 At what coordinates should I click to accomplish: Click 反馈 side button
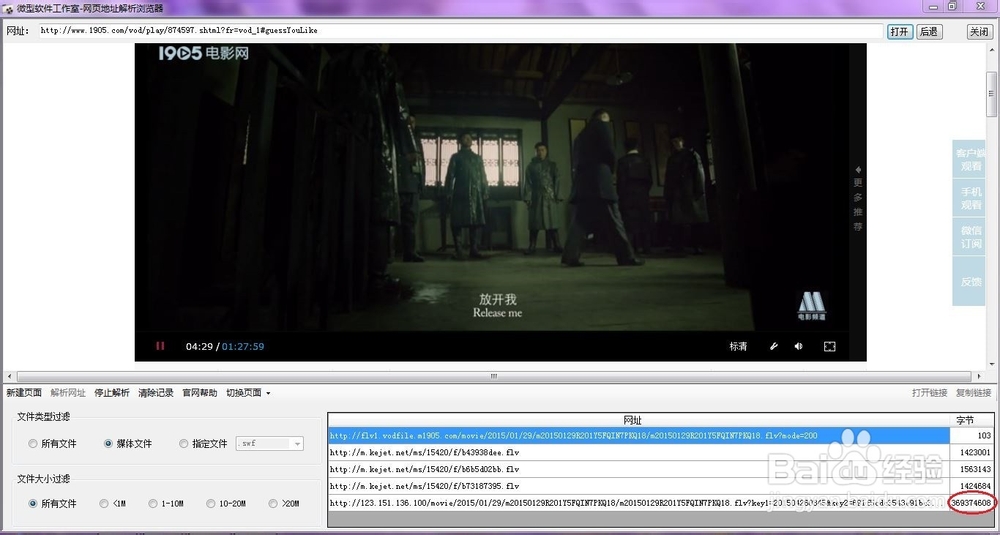click(971, 281)
